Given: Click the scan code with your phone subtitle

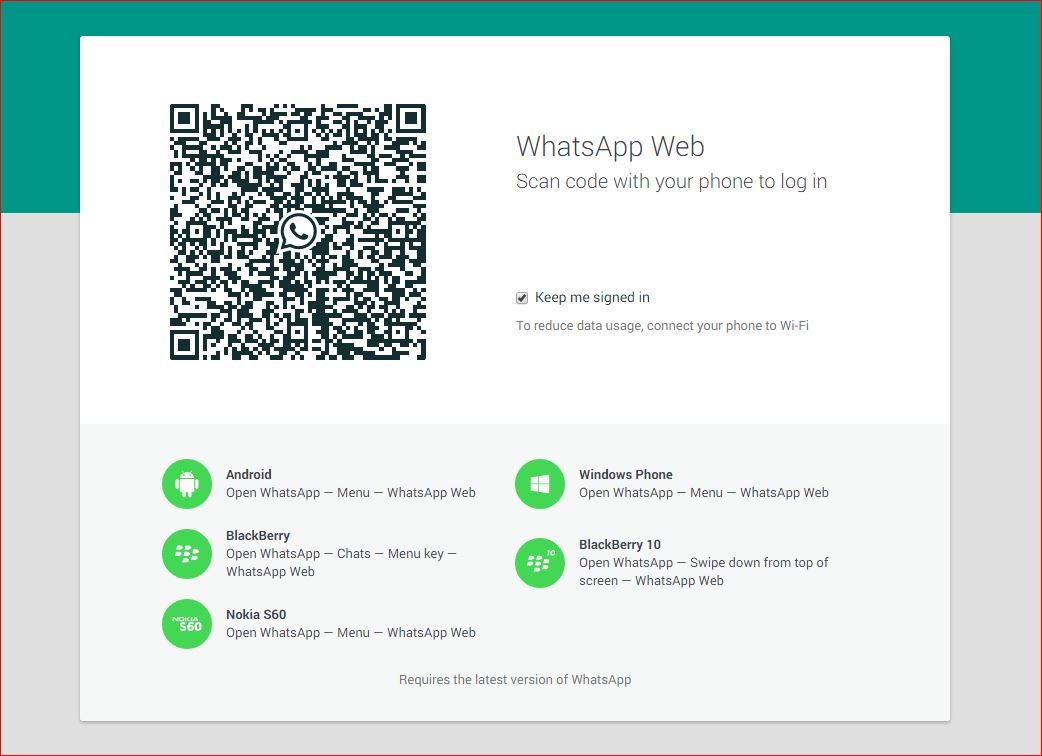Looking at the screenshot, I should (671, 181).
